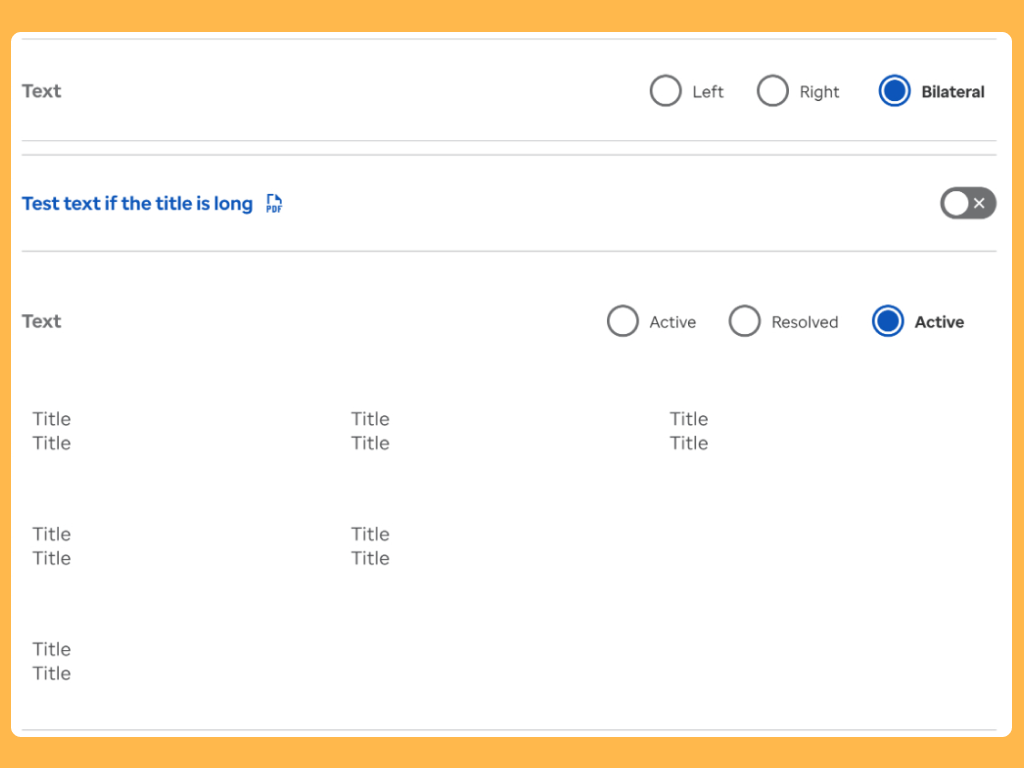Click the upper Title in the third row
This screenshot has width=1024, height=768.
pos(52,649)
